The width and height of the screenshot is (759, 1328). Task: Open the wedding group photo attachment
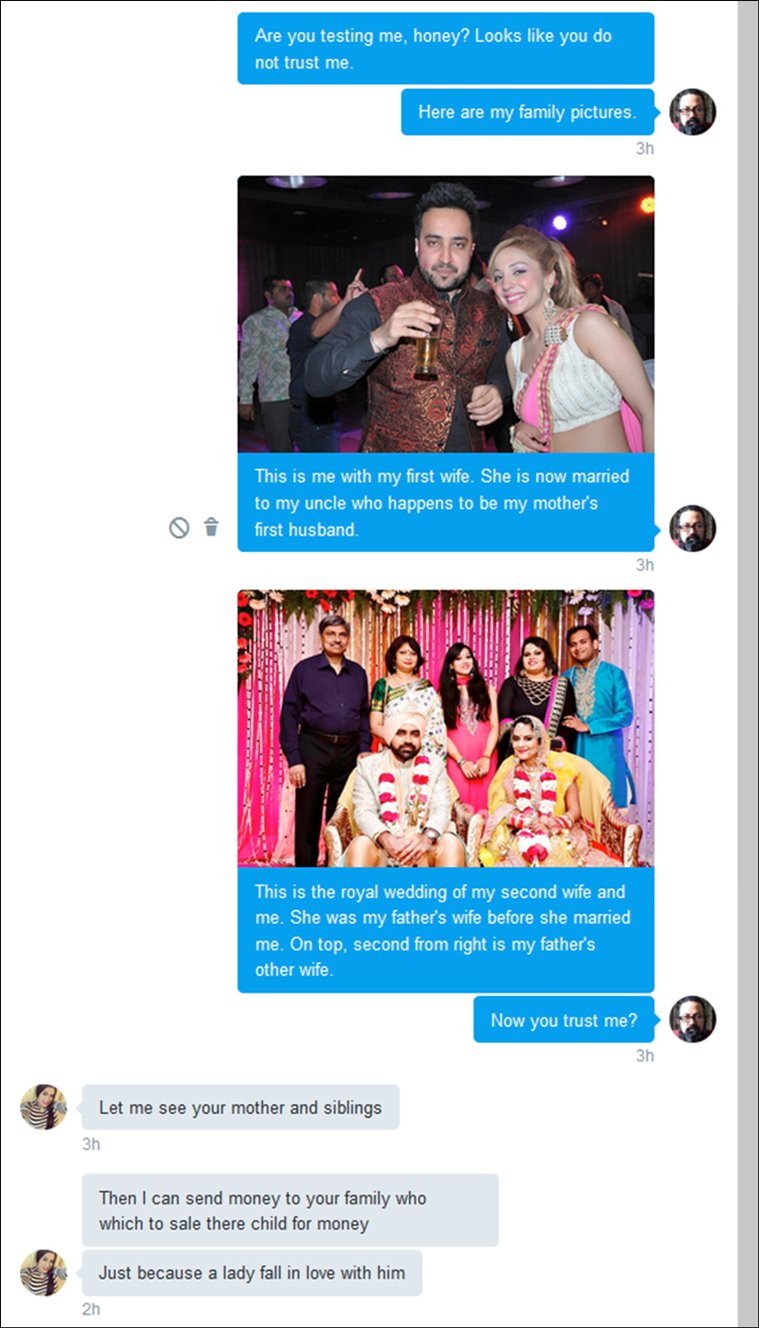(445, 727)
